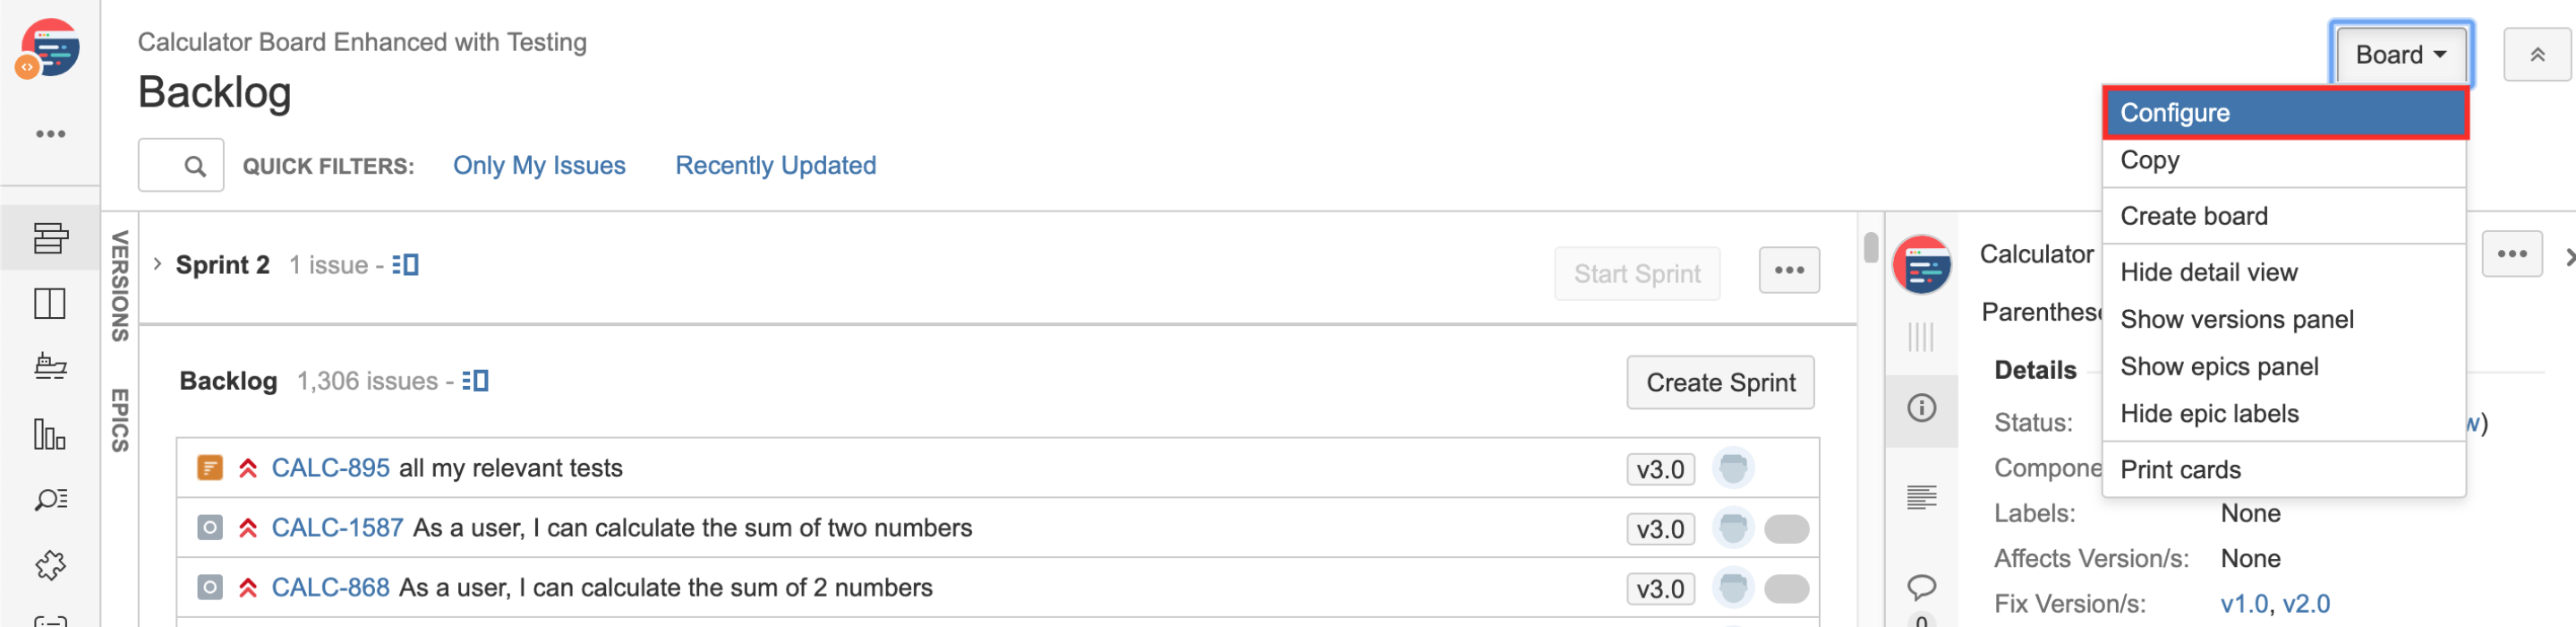Viewport: 2576px width, 627px height.
Task: Open the Releases ship icon
Action: coord(50,367)
